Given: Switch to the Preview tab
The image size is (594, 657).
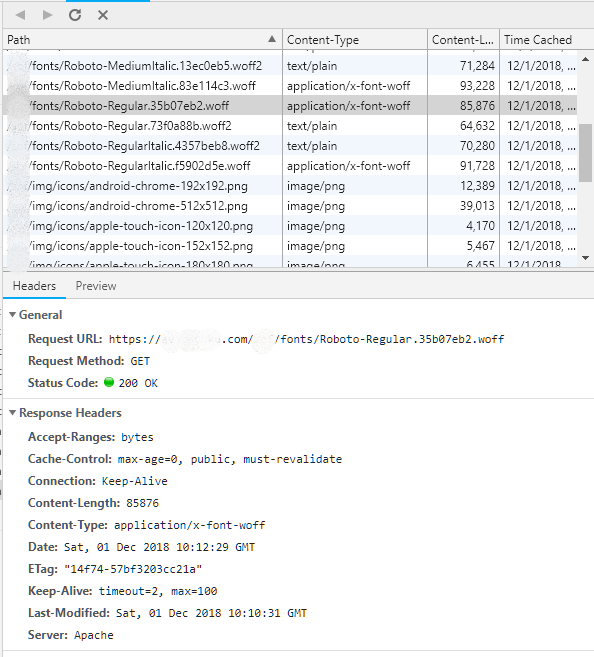Looking at the screenshot, I should tap(96, 286).
